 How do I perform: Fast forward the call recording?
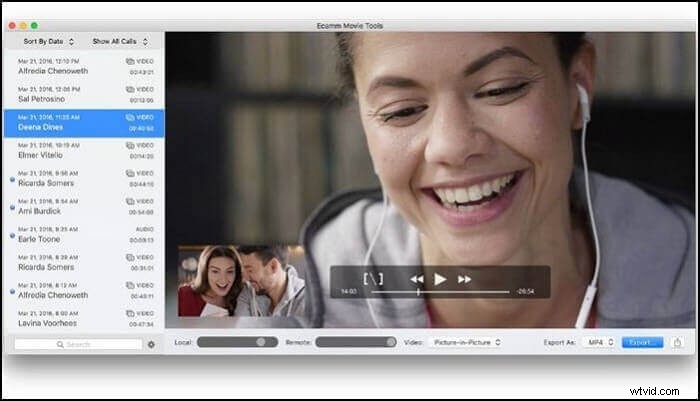tap(464, 280)
